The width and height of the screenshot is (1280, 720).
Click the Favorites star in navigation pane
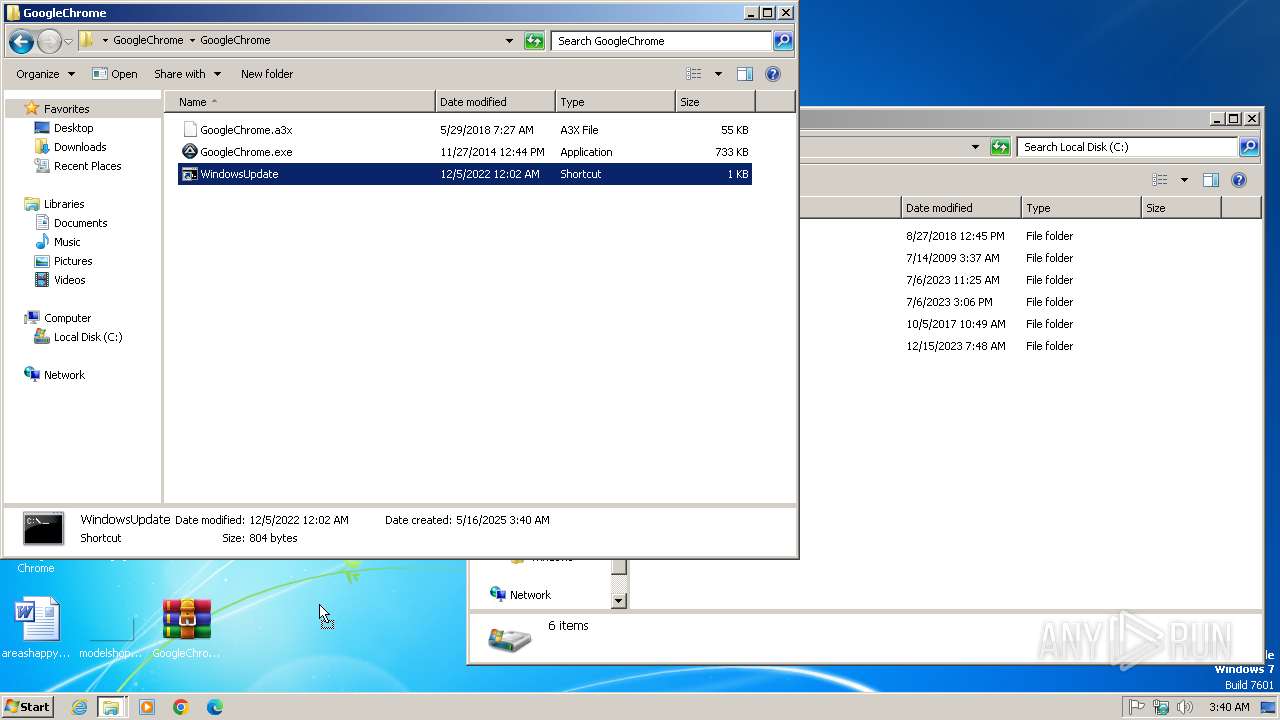[31, 108]
